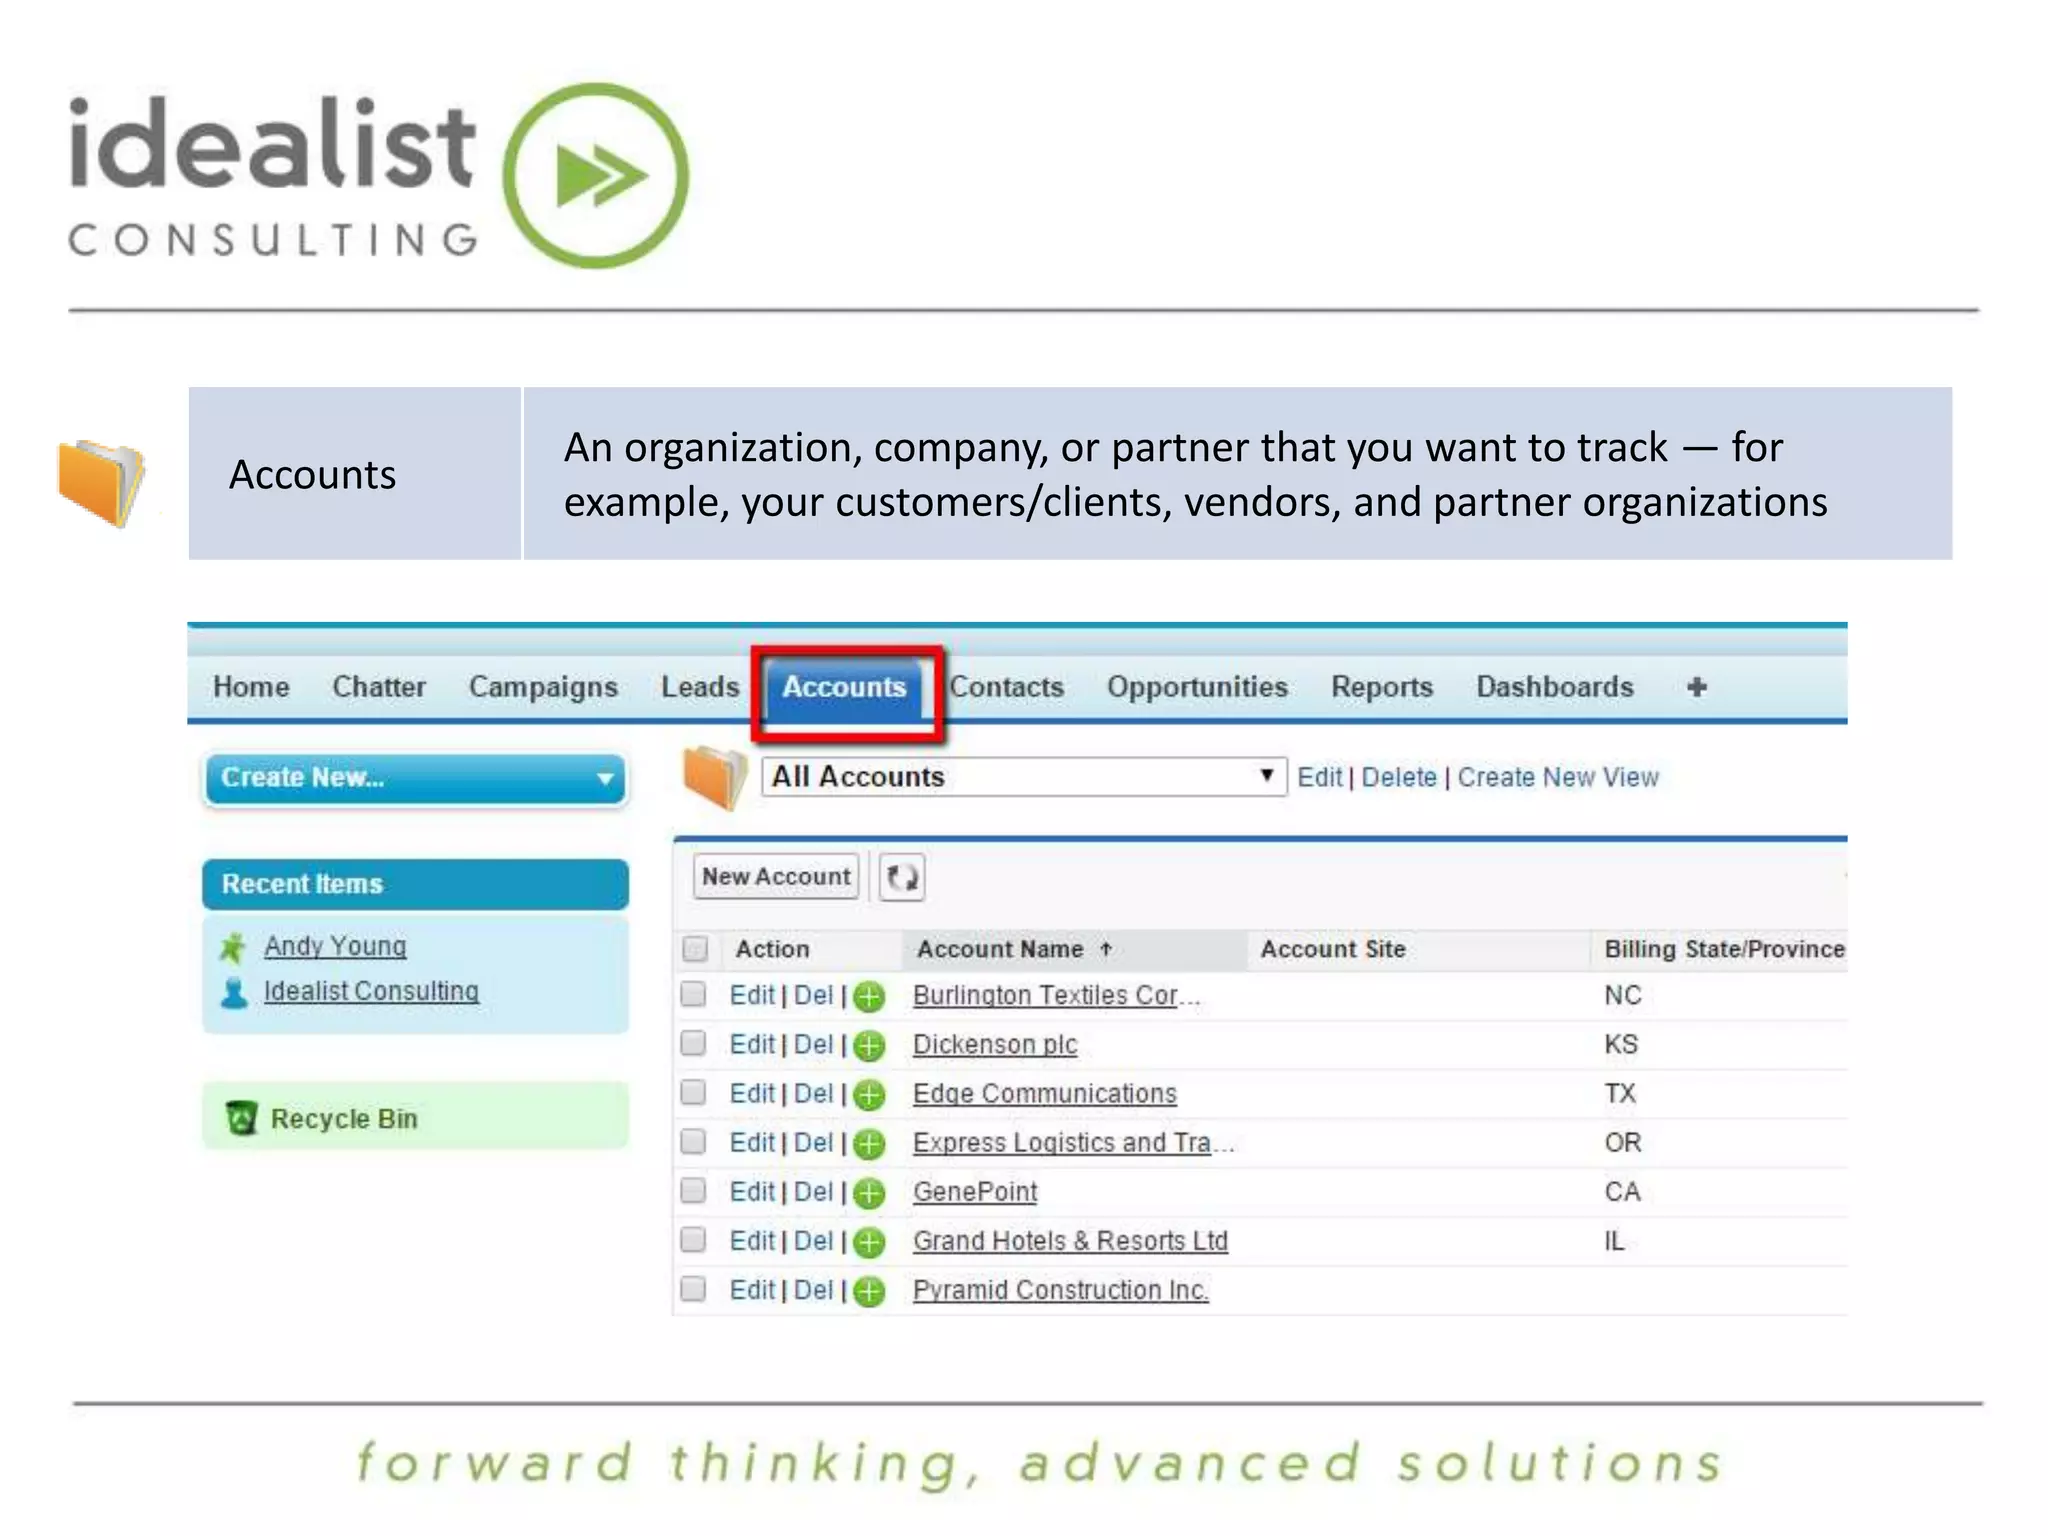The image size is (2048, 1536).
Task: Open the Dashboards tab
Action: [1555, 687]
